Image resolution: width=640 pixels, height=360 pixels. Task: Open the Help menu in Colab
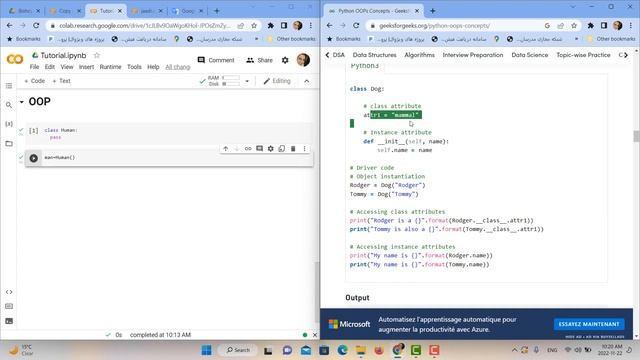(x=153, y=67)
